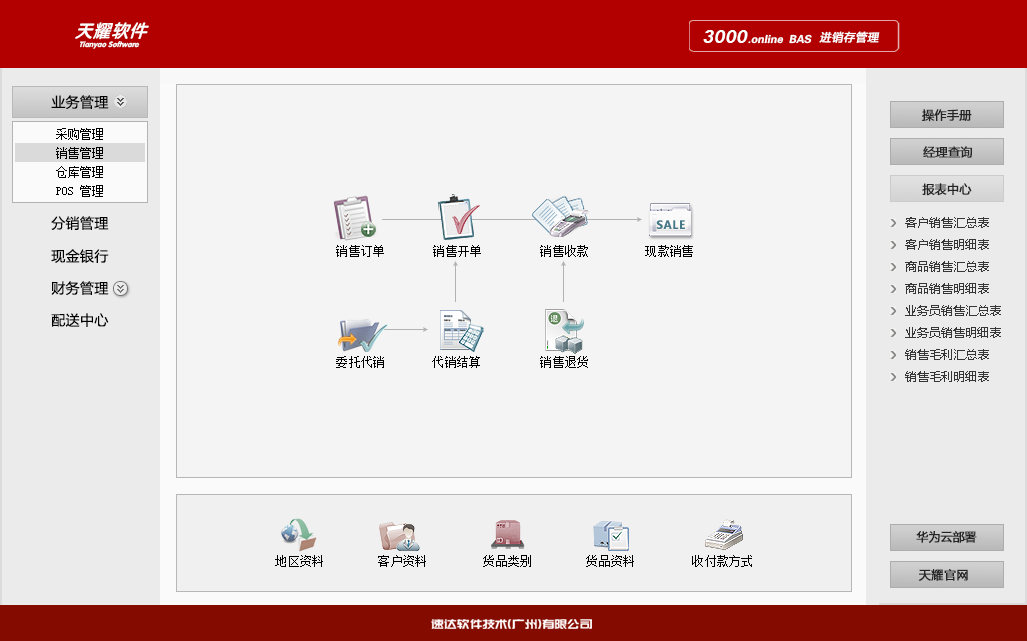This screenshot has height=641, width=1027.
Task: Expand the 财务管理 section chevron
Action: 120,289
